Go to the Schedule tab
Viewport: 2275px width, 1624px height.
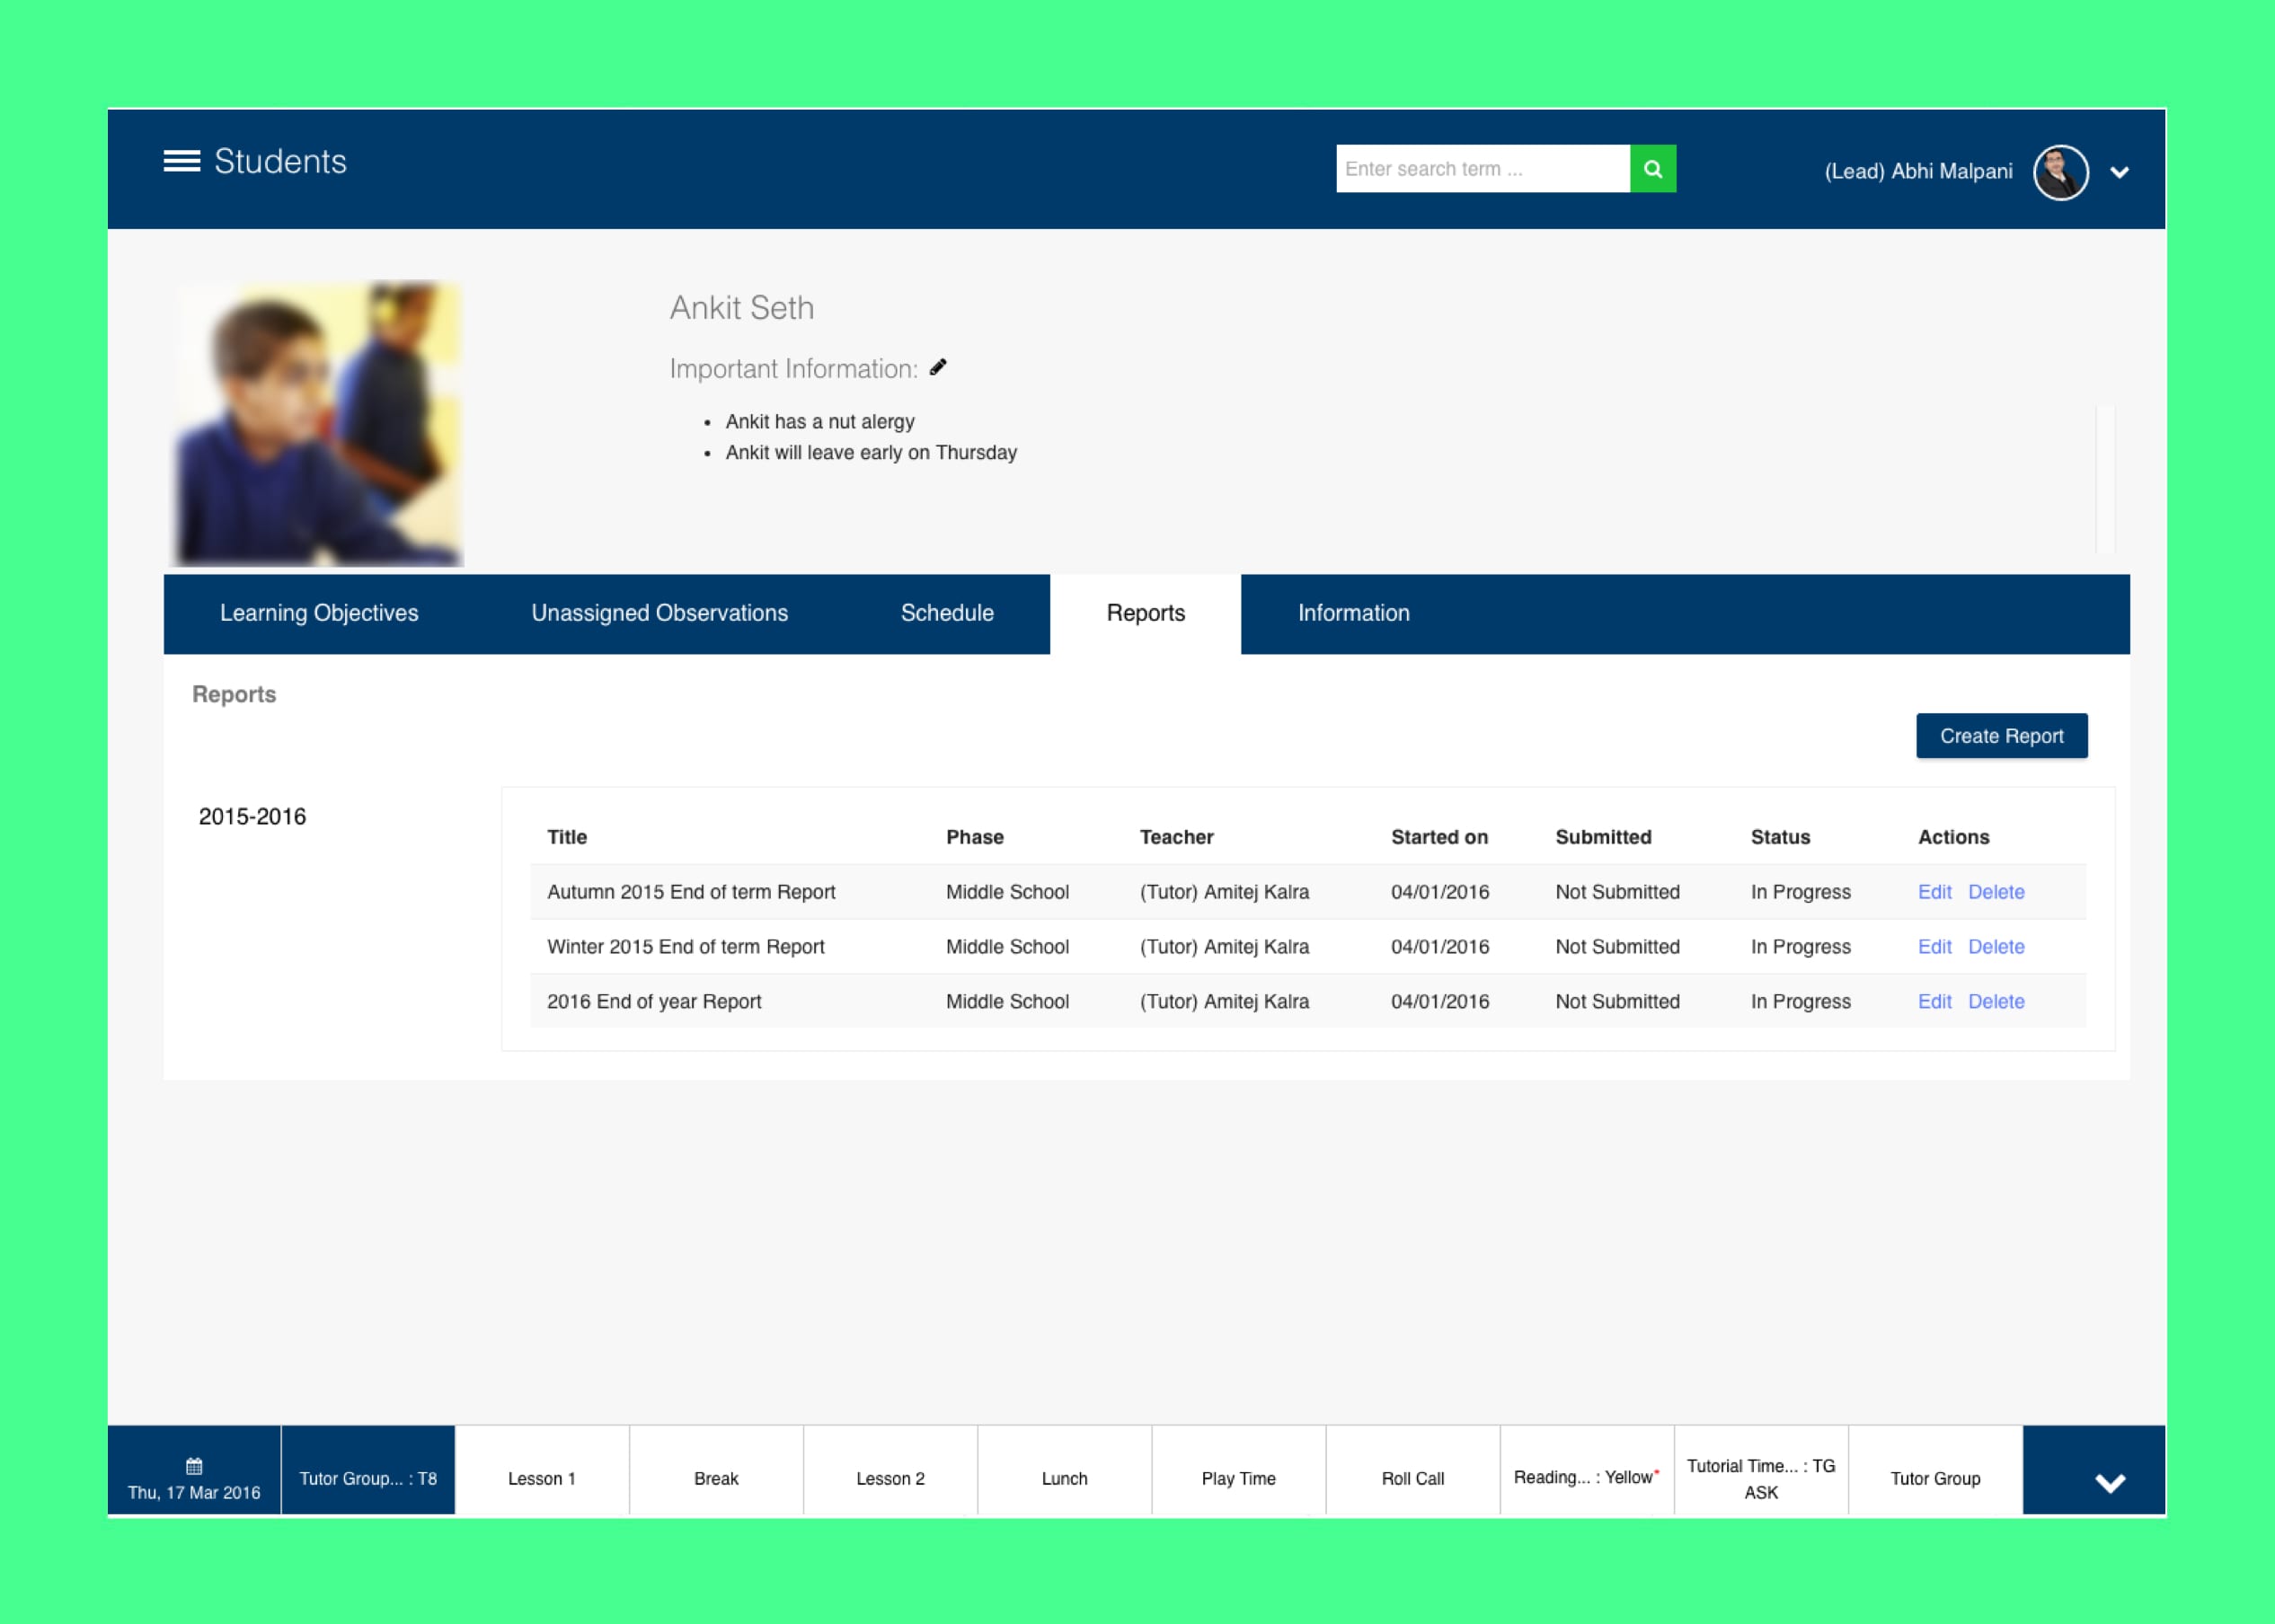click(x=946, y=613)
